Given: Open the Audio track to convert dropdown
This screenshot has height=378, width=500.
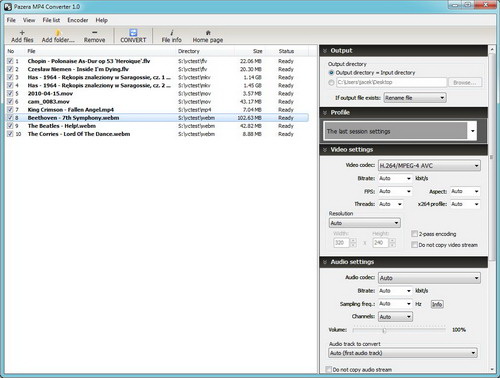Looking at the screenshot, I should pyautogui.click(x=403, y=353).
